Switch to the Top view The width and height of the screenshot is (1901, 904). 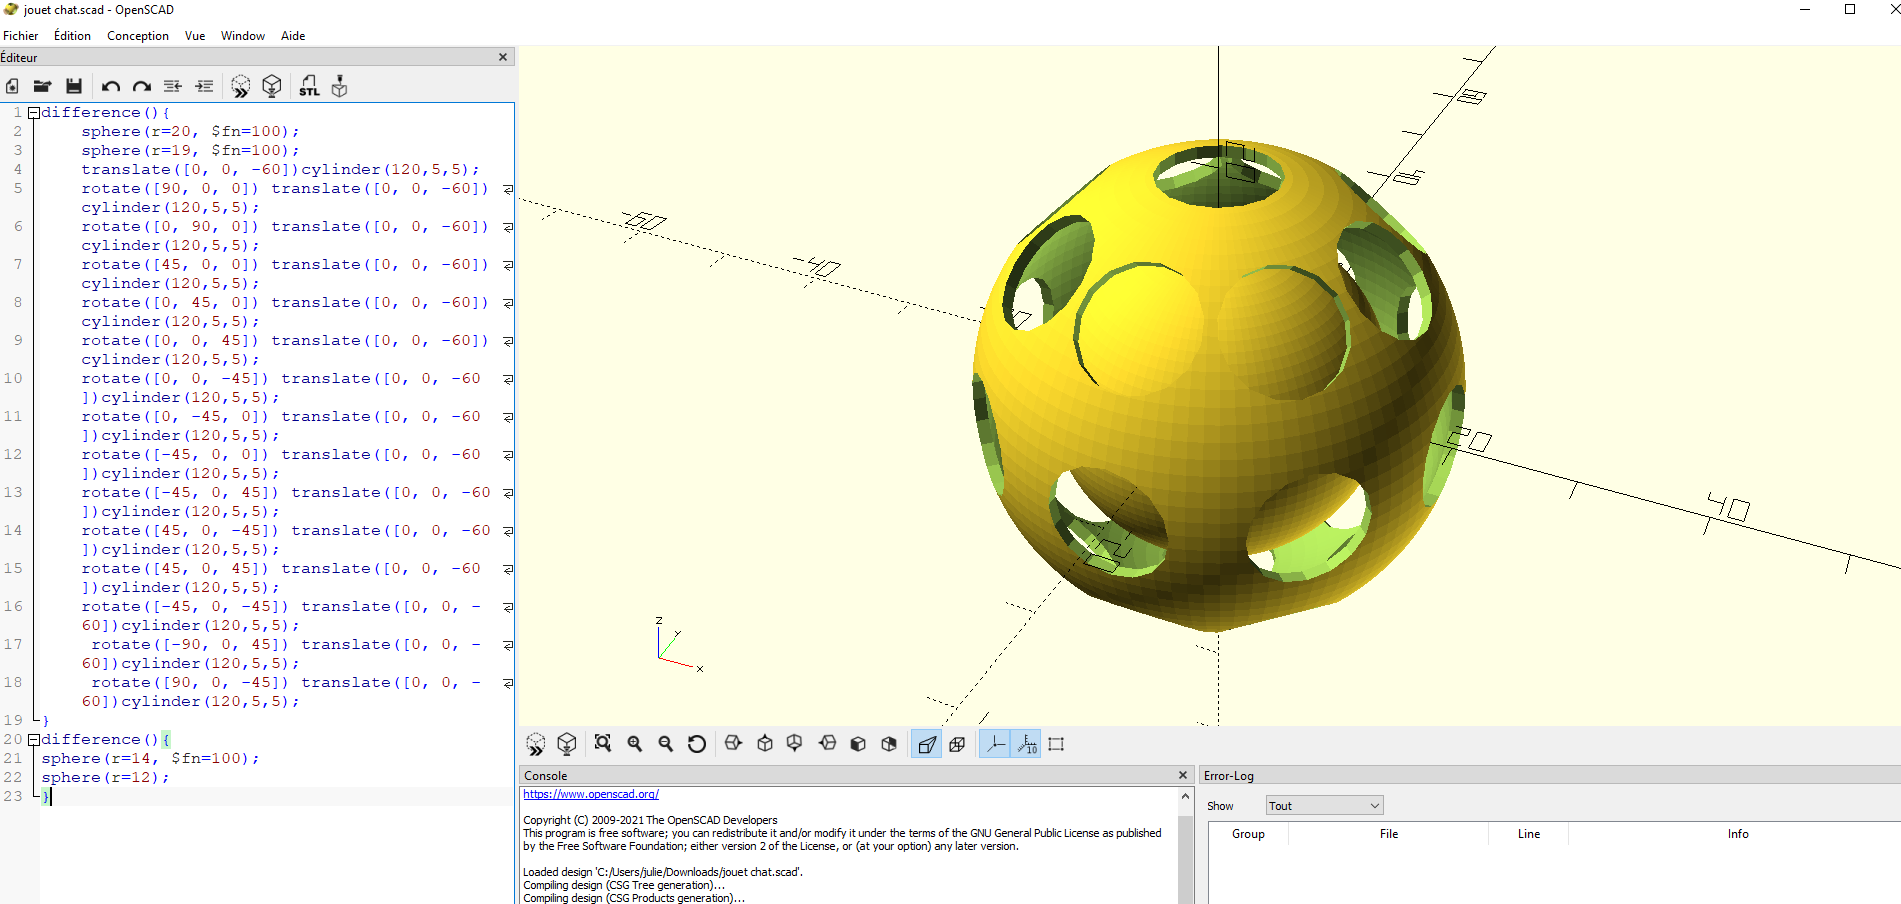coord(765,744)
